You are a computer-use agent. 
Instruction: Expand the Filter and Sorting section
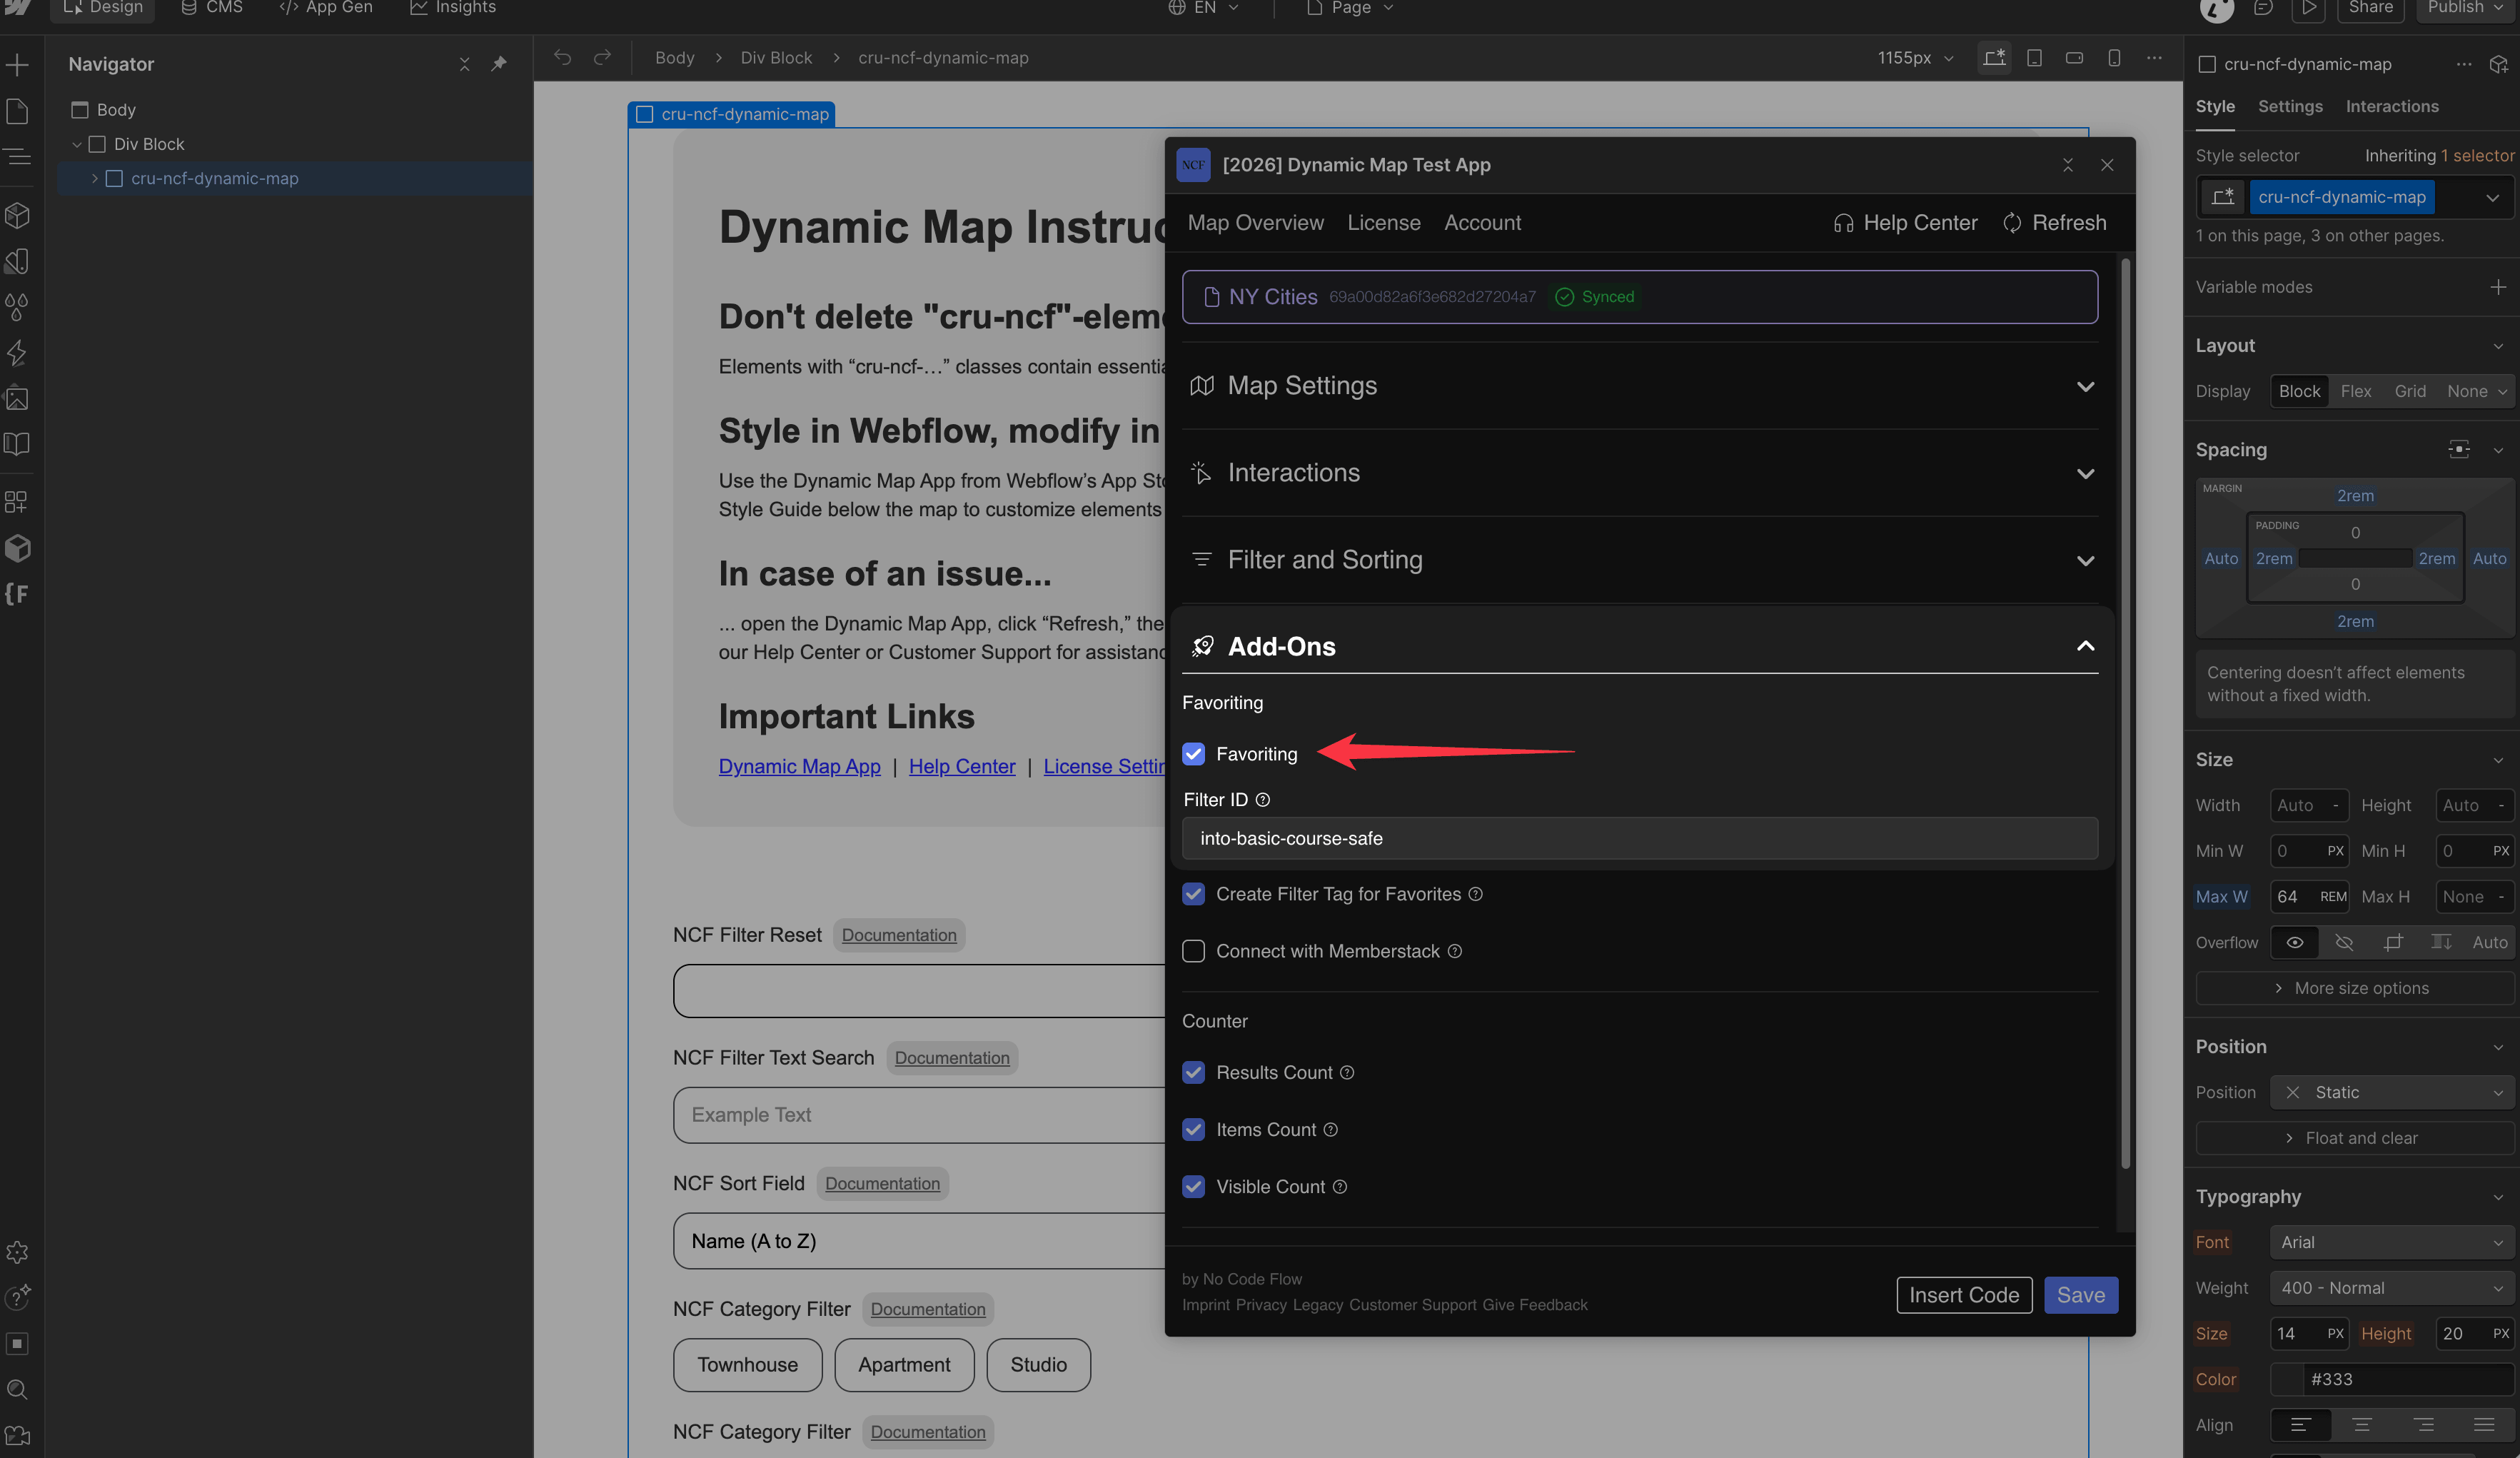1640,560
